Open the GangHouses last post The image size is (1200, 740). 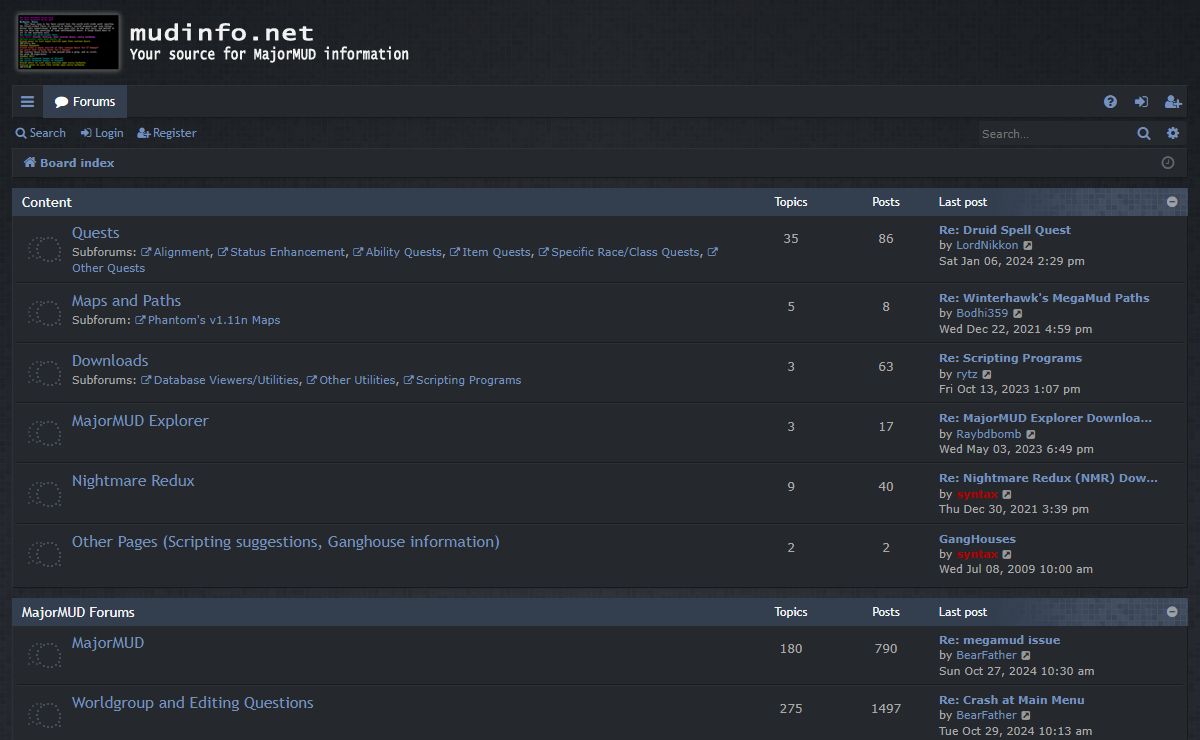(977, 539)
